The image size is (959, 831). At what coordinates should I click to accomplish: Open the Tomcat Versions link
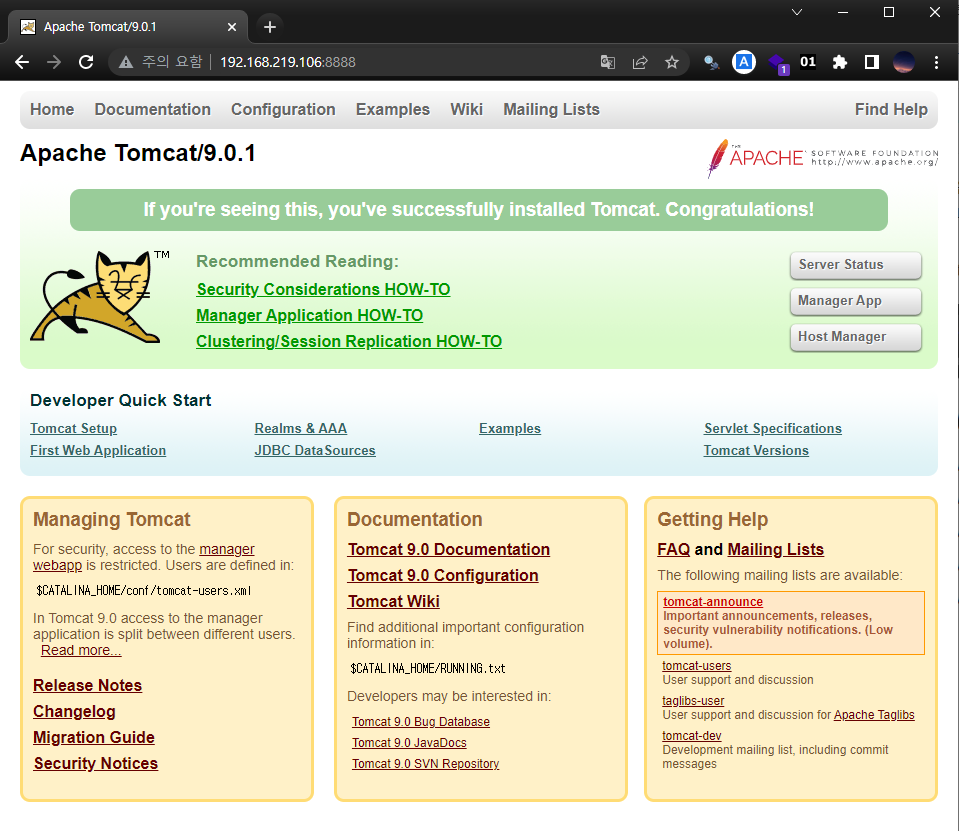[x=756, y=451]
